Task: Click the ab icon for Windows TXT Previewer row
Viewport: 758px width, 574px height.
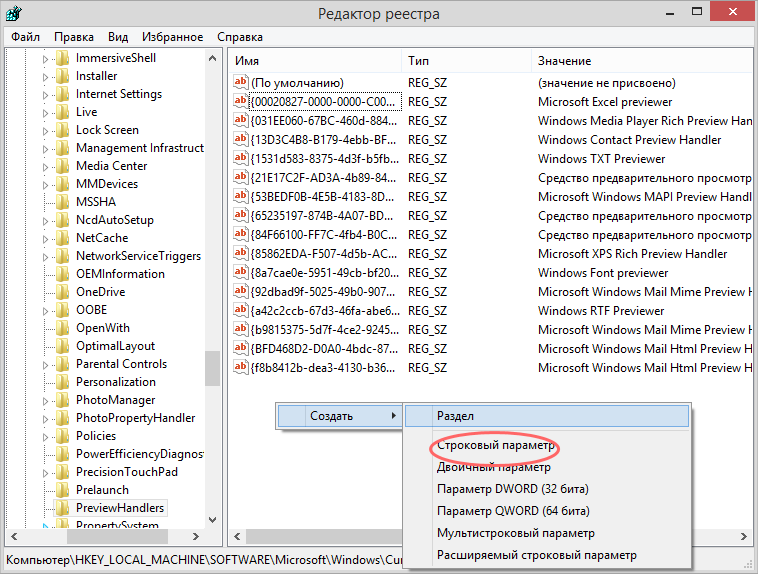Action: [x=240, y=158]
